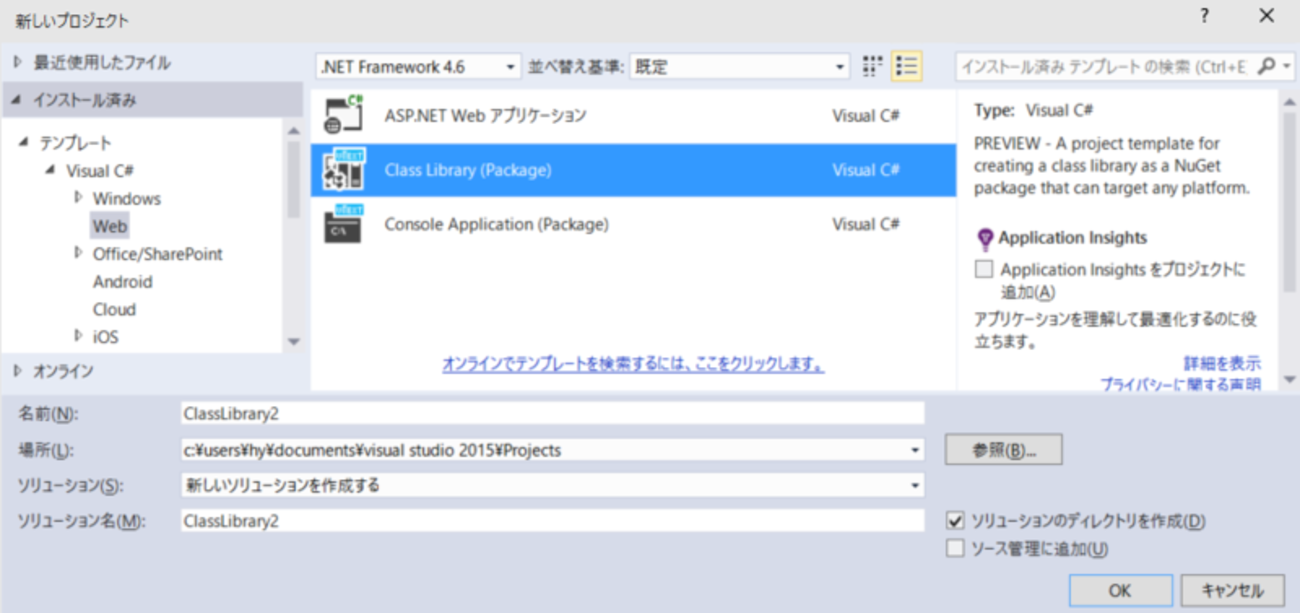Viewport: 1300px width, 613px height.
Task: Click the installed templates search box
Action: [x=1104, y=67]
